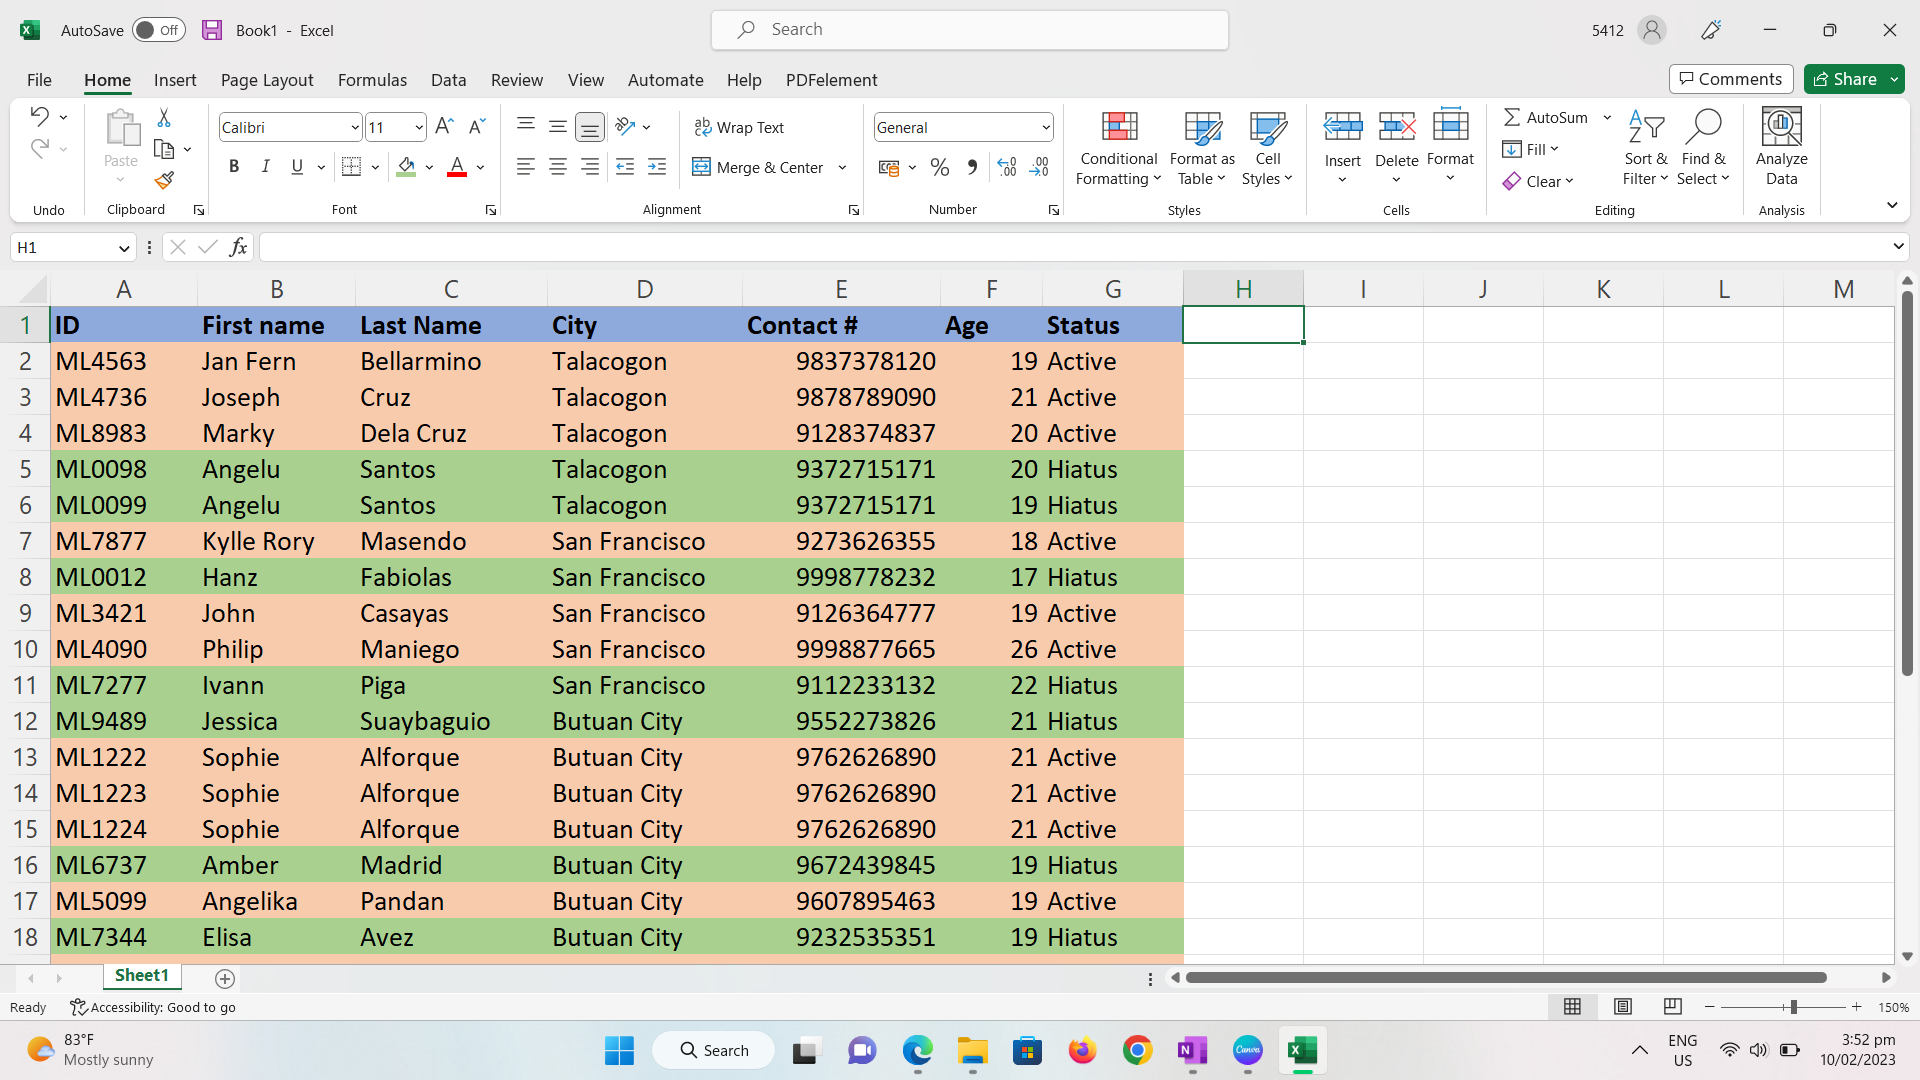Switch to the Formulas tab
The width and height of the screenshot is (1920, 1080).
pos(372,80)
